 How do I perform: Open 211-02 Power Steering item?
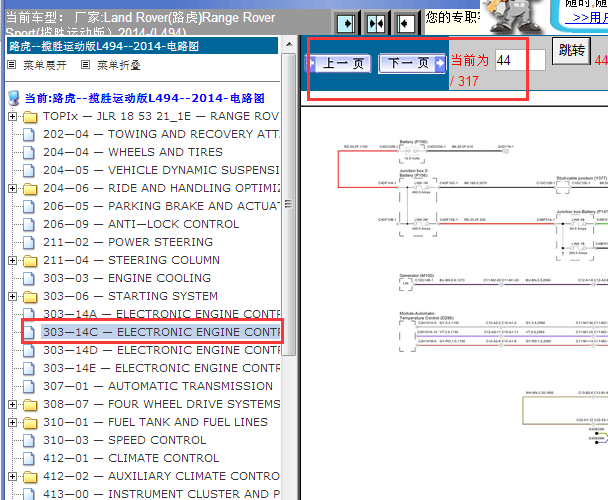(128, 242)
